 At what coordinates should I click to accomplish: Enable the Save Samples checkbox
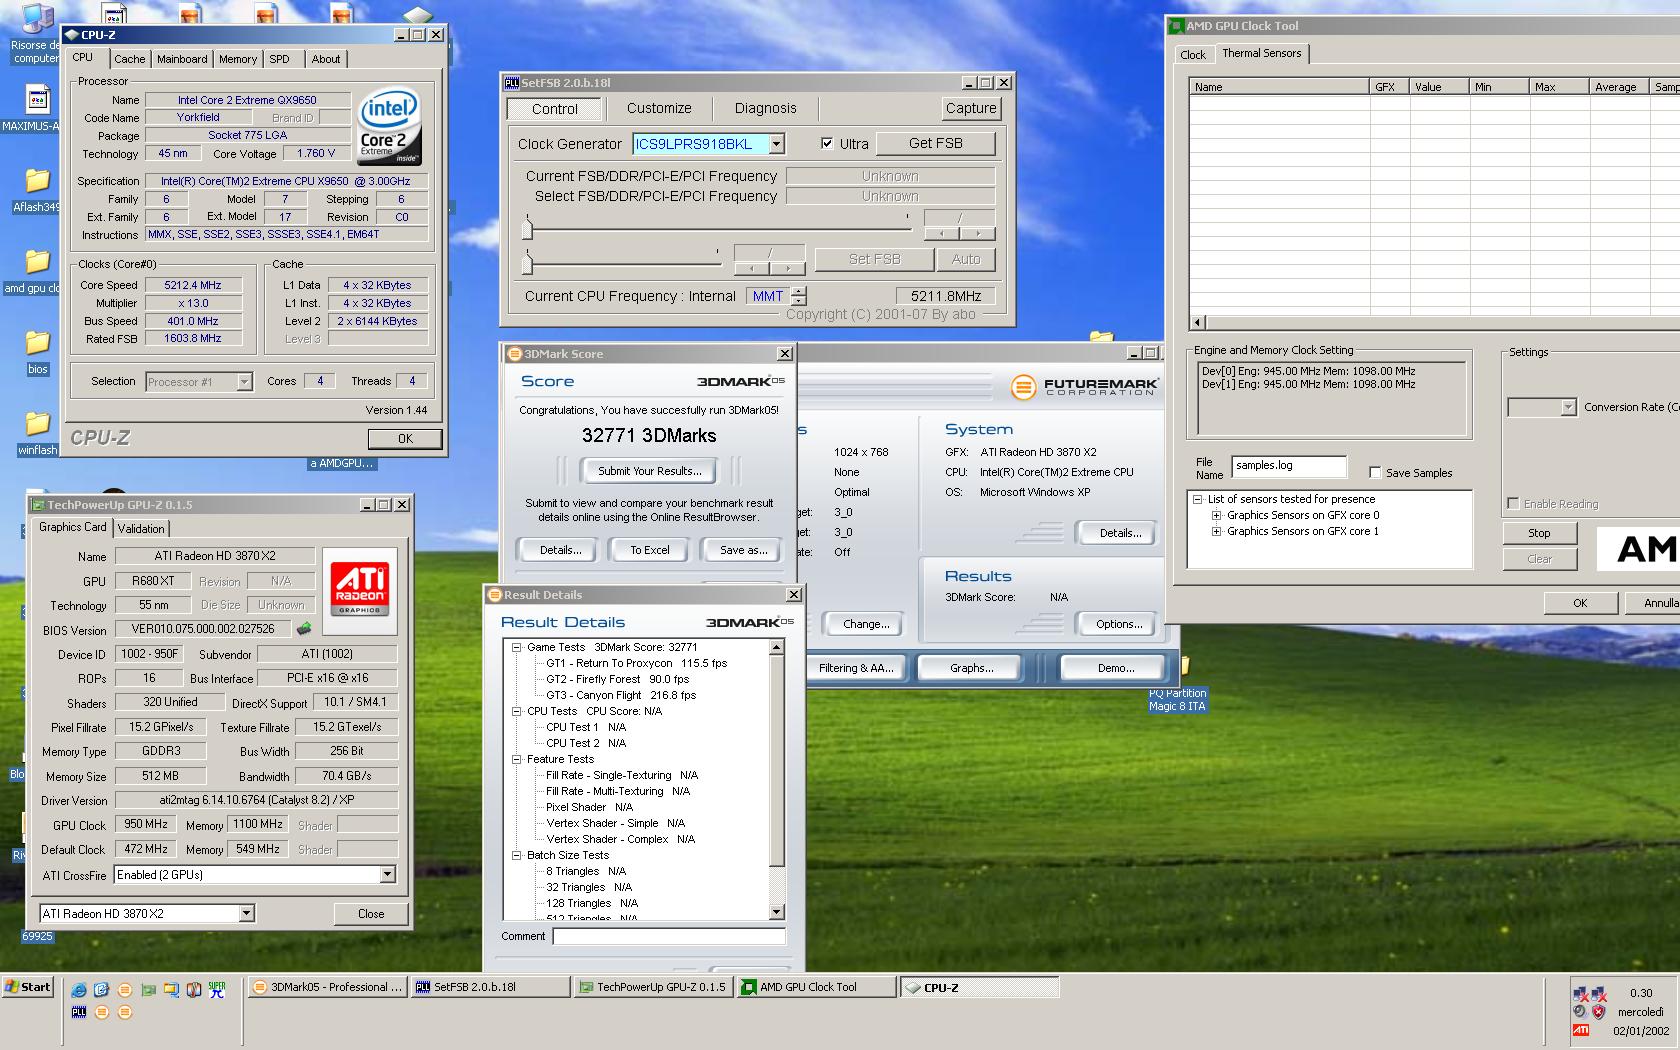(x=1375, y=473)
